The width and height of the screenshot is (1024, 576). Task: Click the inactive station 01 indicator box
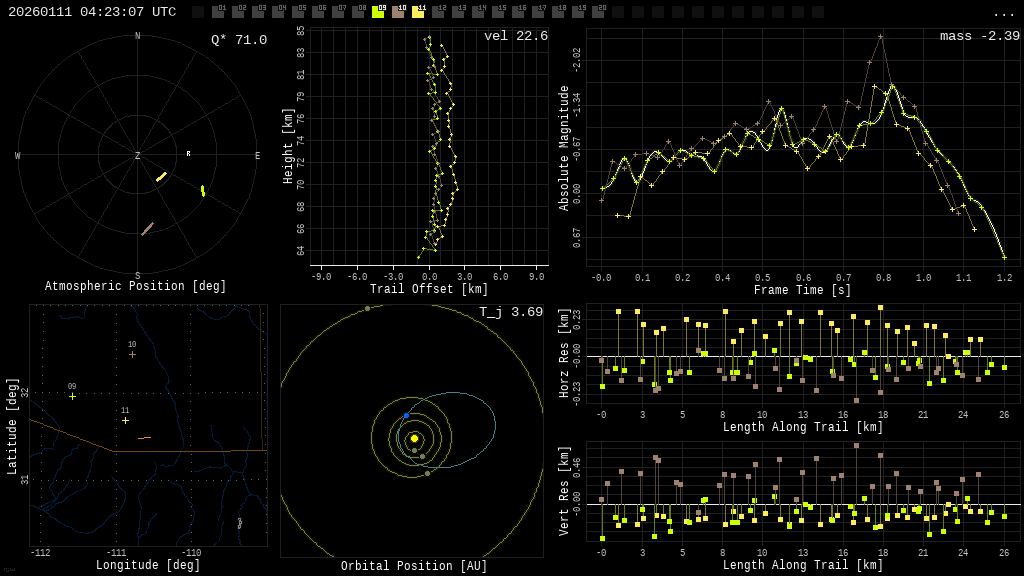(x=218, y=12)
